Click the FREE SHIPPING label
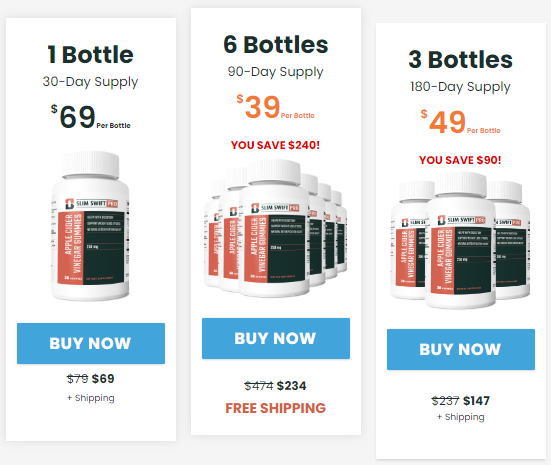Screen dimensions: 551x465 [276, 408]
